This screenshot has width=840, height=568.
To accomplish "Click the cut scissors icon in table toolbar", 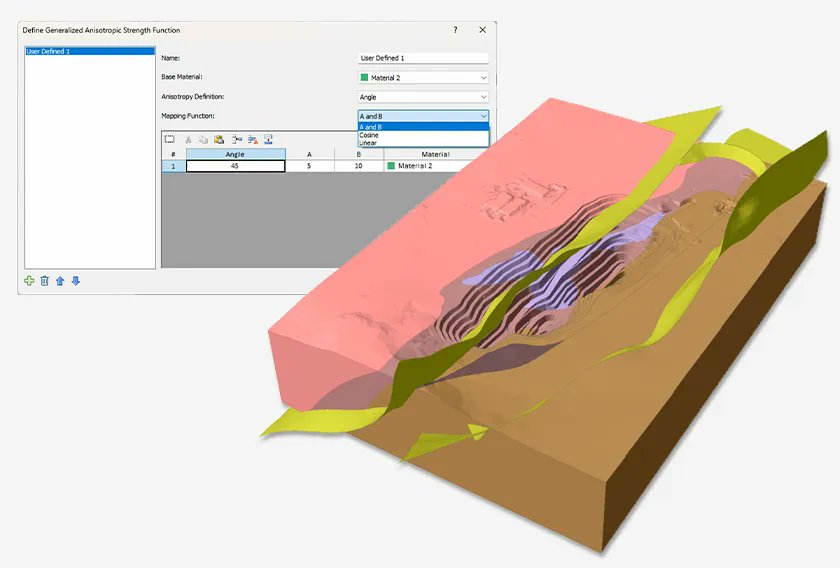I will [x=188, y=140].
